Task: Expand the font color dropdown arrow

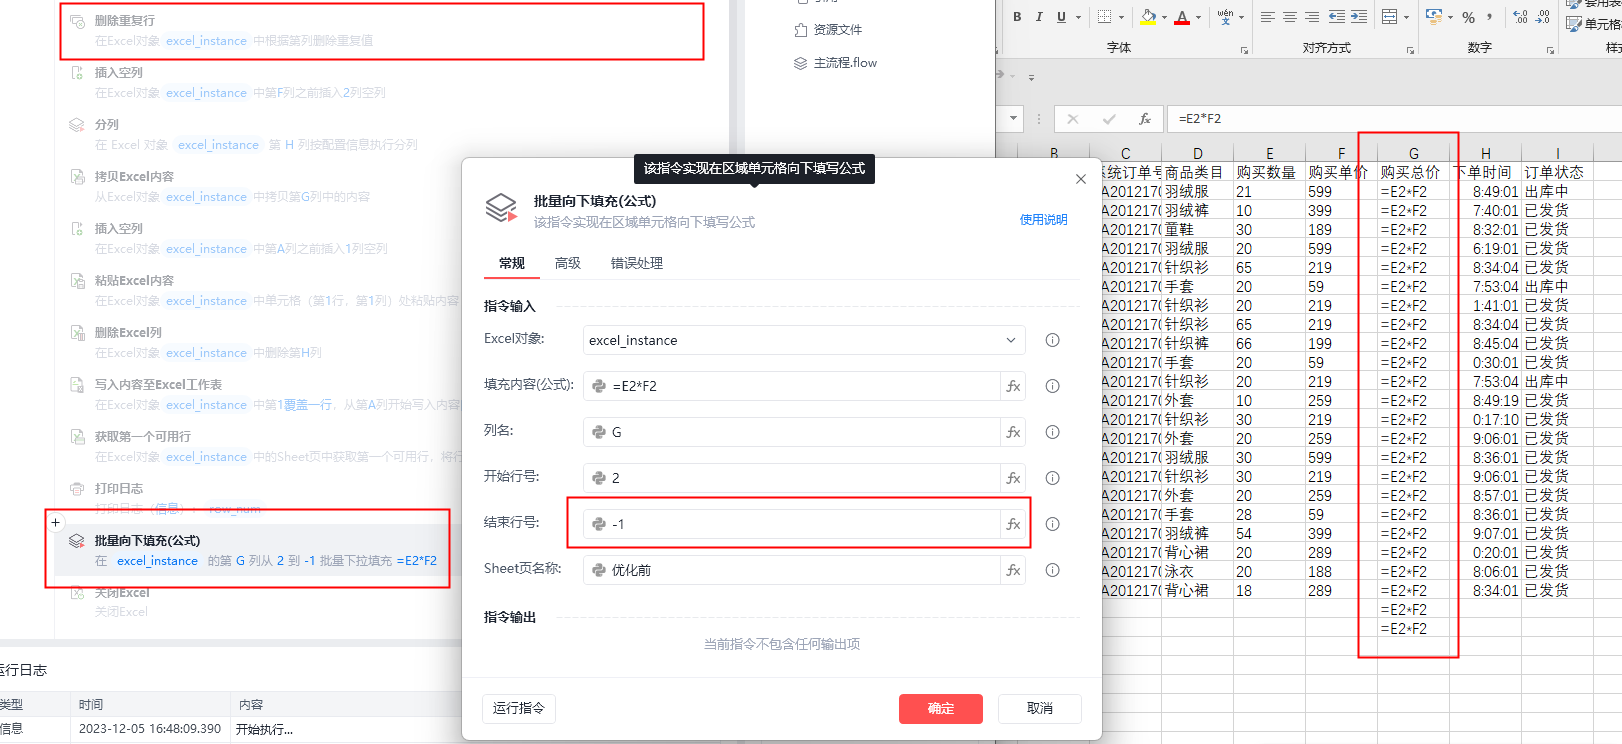Action: [x=1198, y=17]
